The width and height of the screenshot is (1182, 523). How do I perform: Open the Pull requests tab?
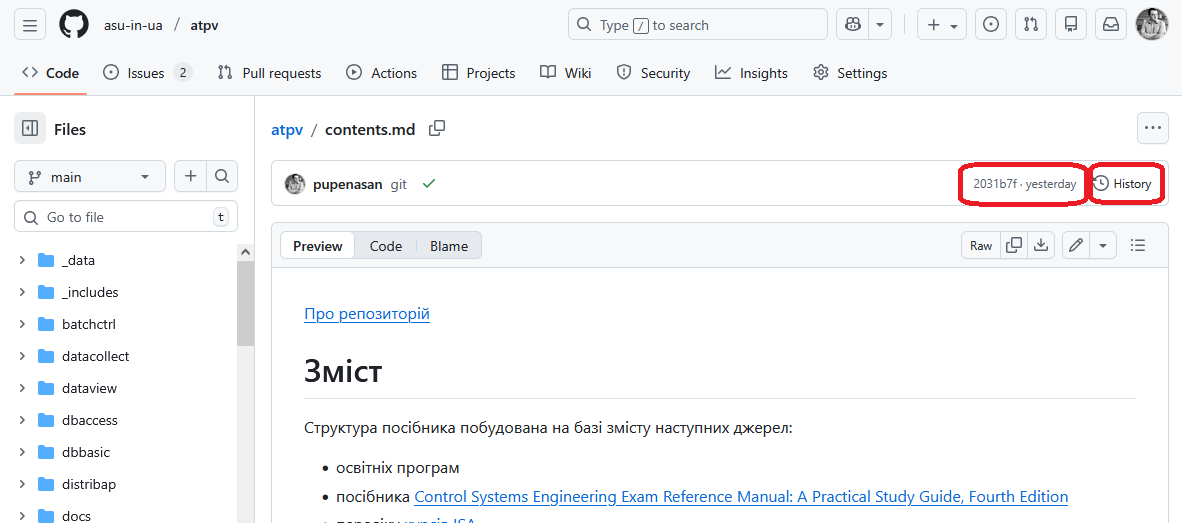point(270,73)
